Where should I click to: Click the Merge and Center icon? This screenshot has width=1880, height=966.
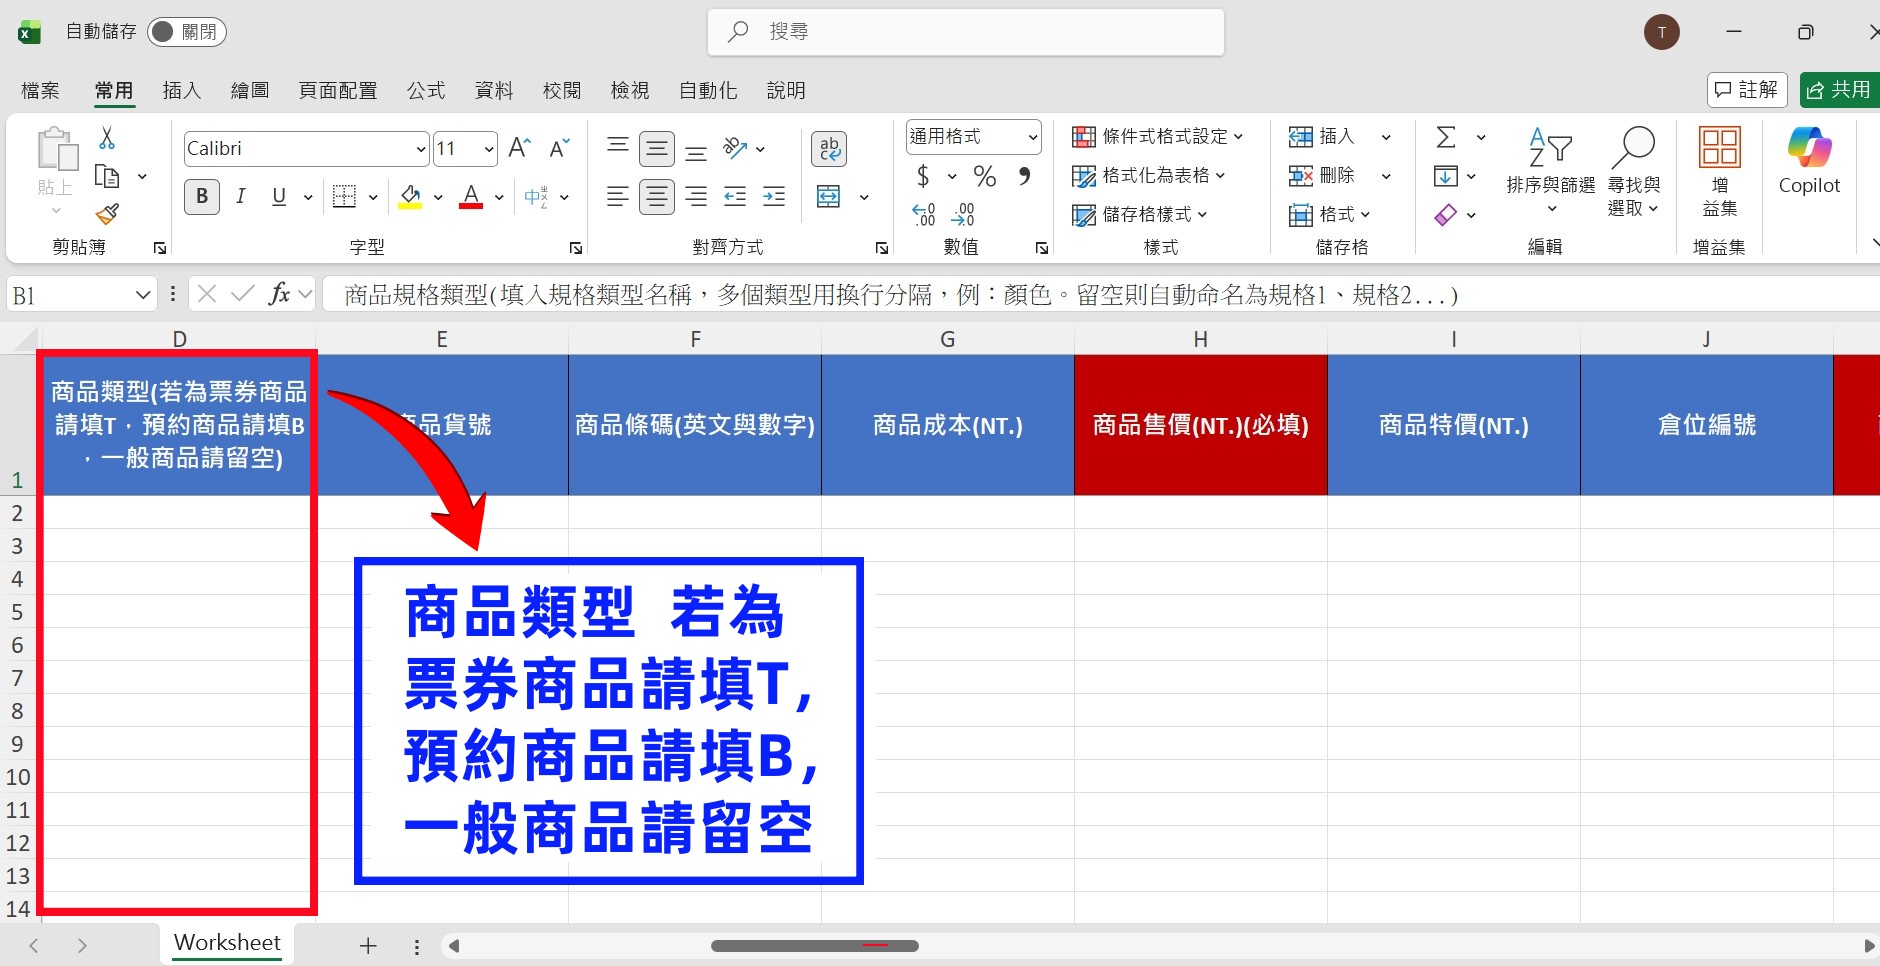[829, 196]
